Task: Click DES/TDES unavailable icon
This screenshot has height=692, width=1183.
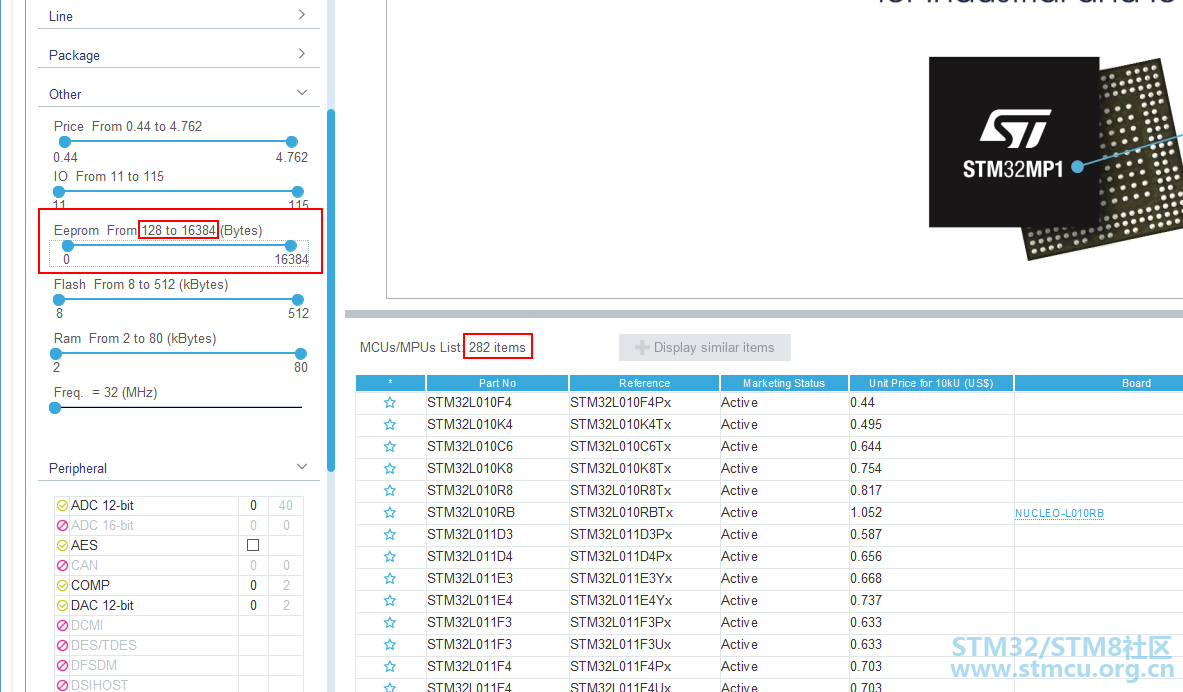Action: (62, 645)
